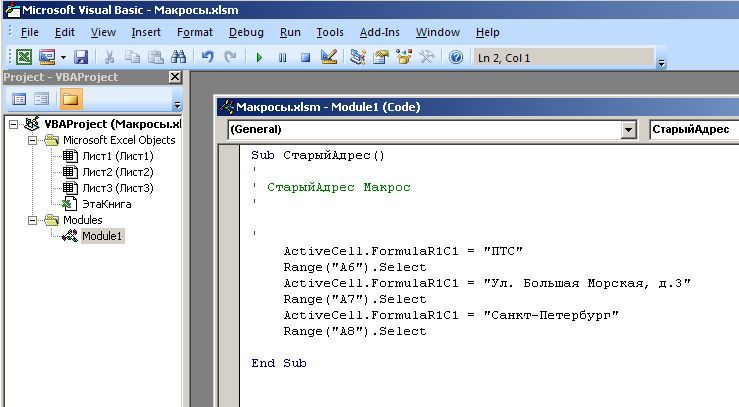The width and height of the screenshot is (739, 407).
Task: Open the Help menu
Action: [x=487, y=32]
